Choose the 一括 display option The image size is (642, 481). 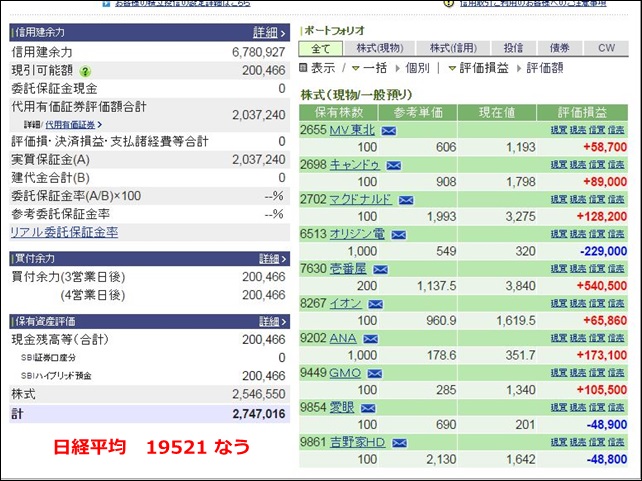(375, 68)
